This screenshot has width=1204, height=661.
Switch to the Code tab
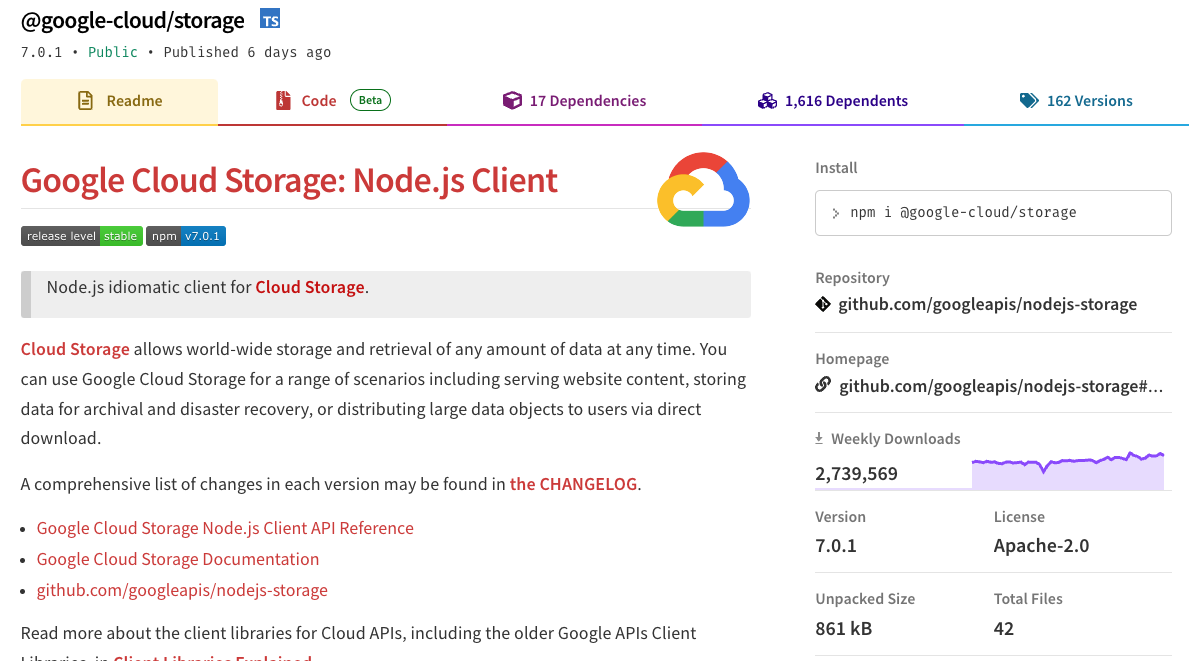coord(333,101)
